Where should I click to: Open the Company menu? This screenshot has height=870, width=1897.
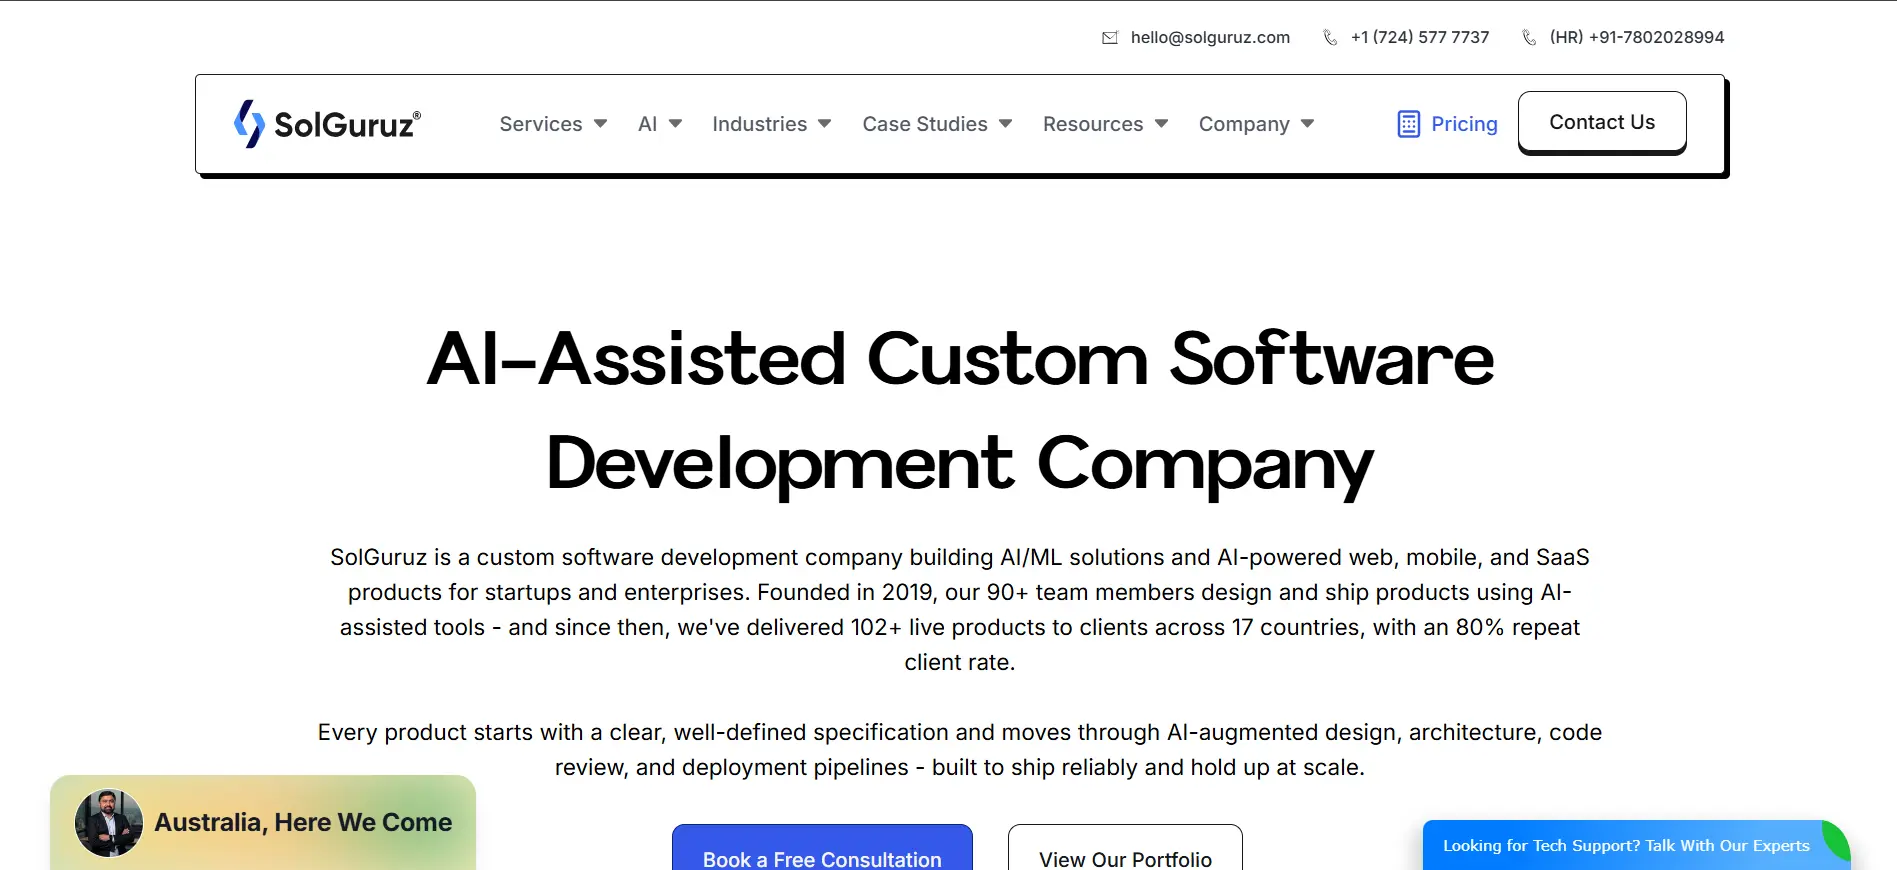pyautogui.click(x=1244, y=124)
